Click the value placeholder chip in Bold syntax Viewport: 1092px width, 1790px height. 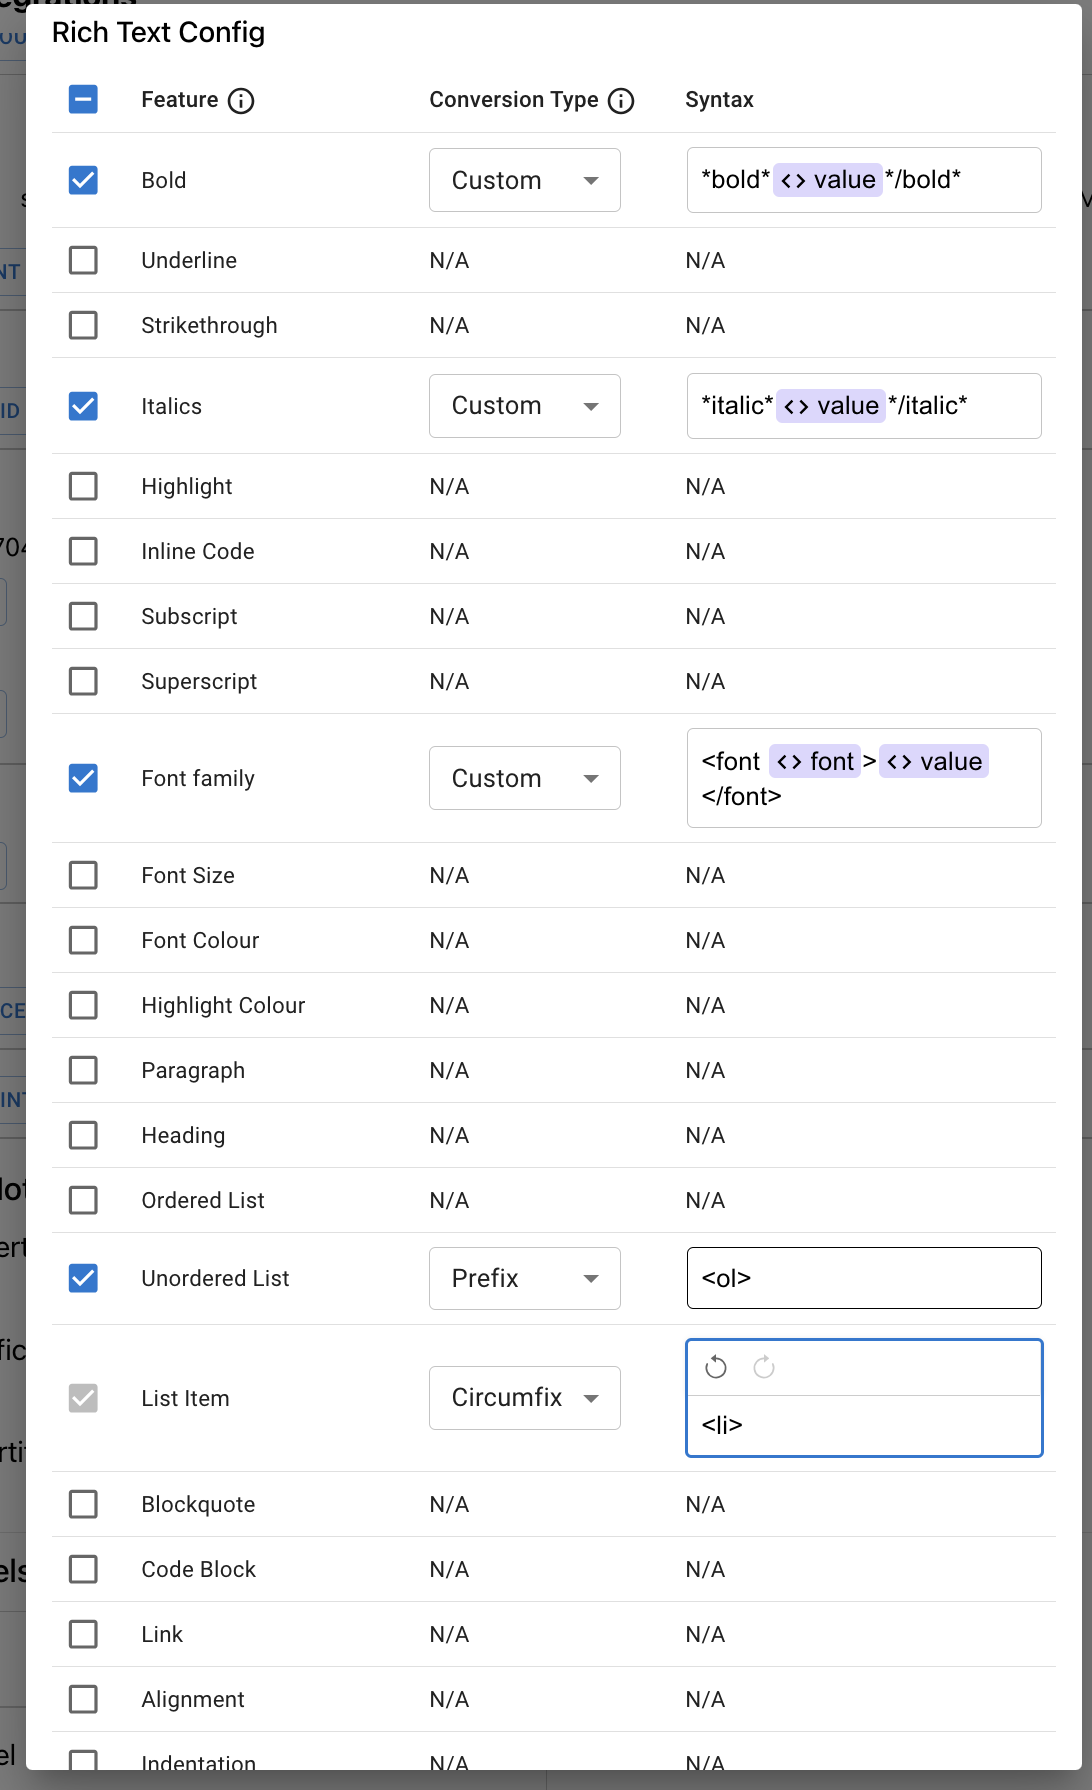click(x=828, y=180)
